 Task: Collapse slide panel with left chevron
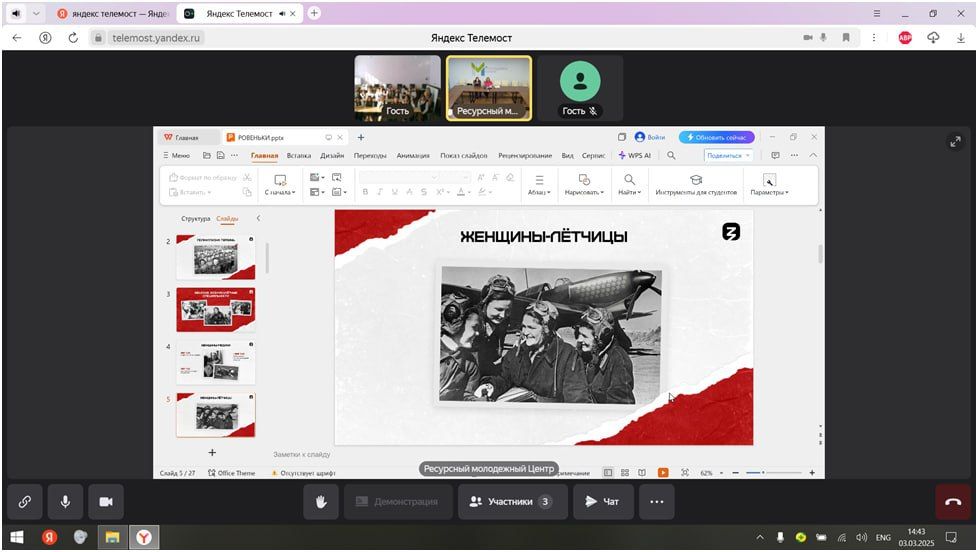[x=258, y=218]
